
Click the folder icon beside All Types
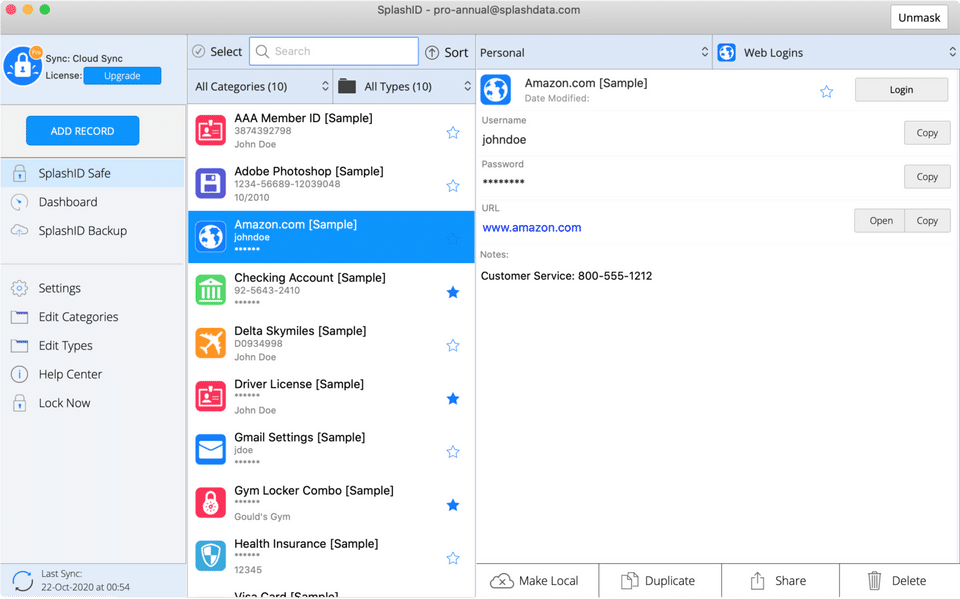(347, 86)
